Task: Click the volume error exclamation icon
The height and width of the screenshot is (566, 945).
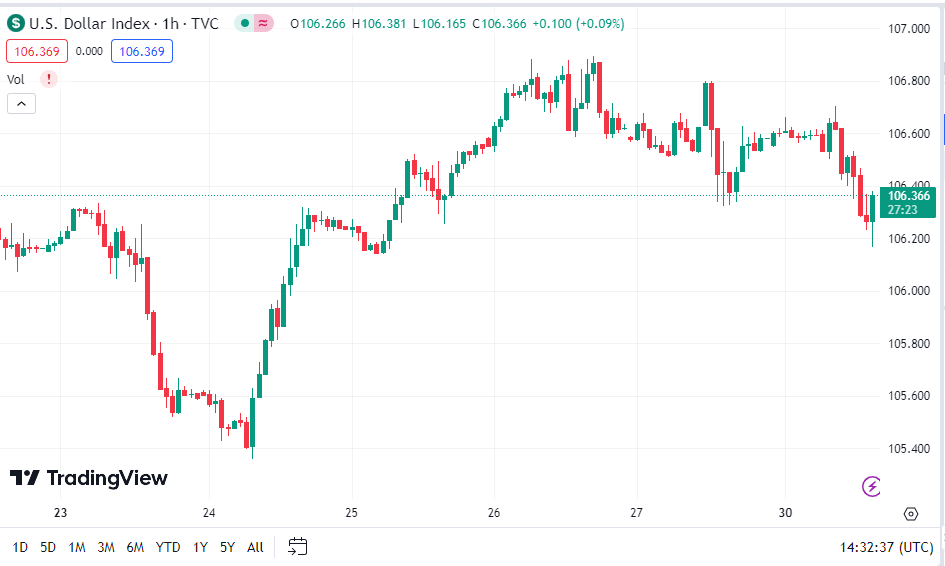Action: coord(49,79)
